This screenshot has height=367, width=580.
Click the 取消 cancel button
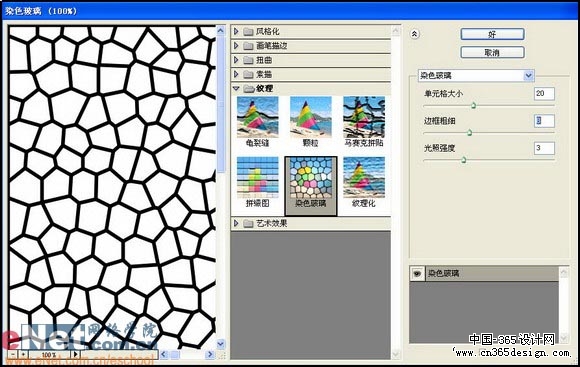pos(492,52)
